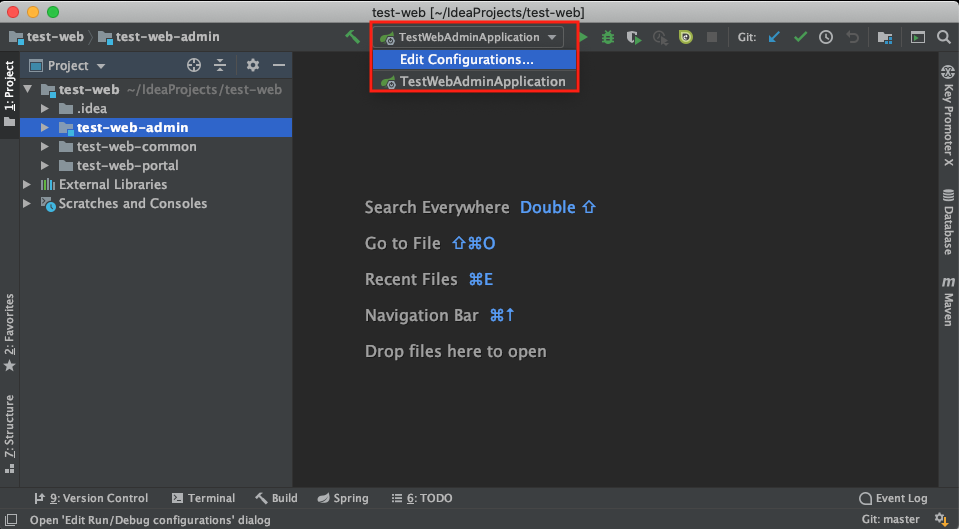Open the Key Promoter X side tab
Screen dimensions: 959x529
pos(948,115)
